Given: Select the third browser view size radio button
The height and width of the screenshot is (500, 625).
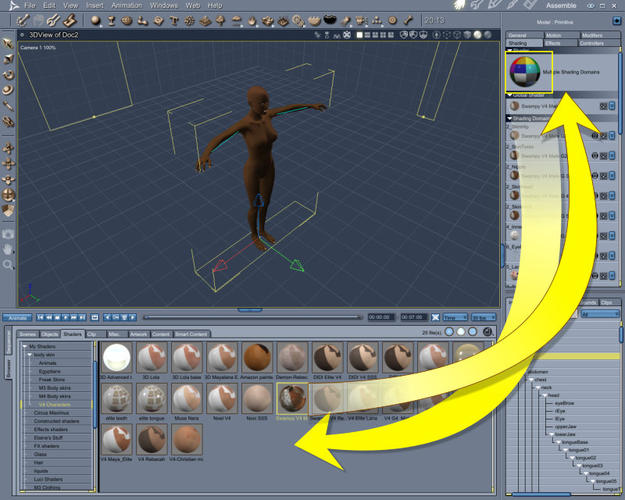Looking at the screenshot, I should click(472, 332).
